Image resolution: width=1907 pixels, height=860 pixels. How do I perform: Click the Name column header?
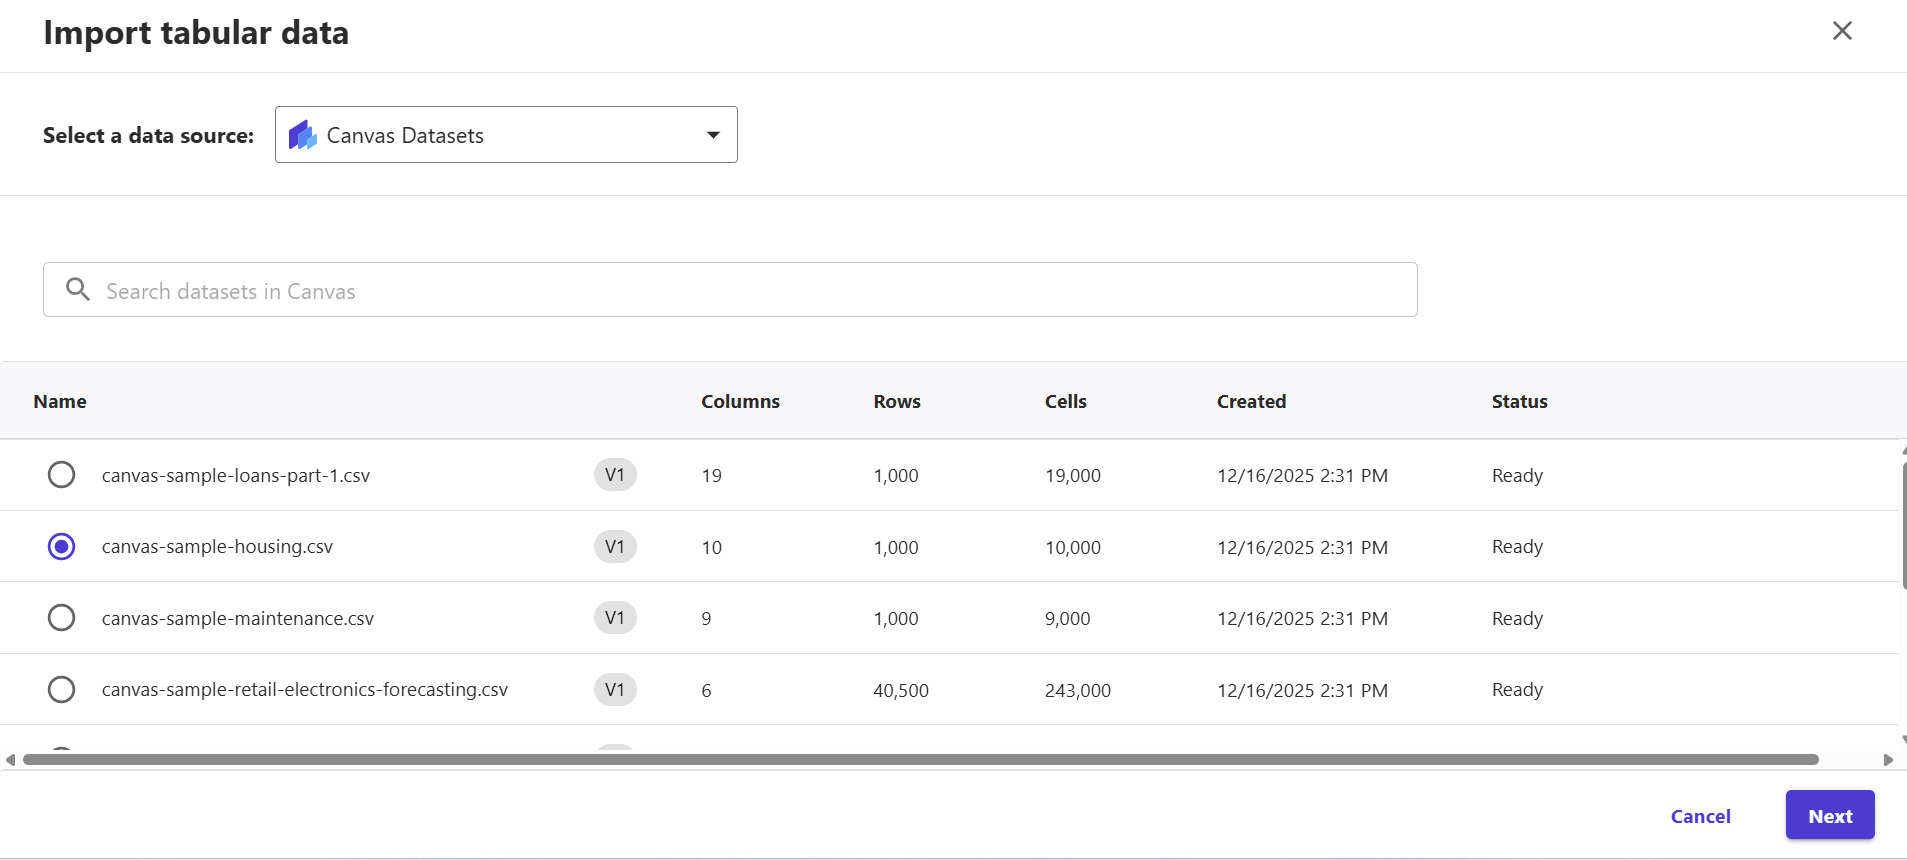click(x=60, y=401)
